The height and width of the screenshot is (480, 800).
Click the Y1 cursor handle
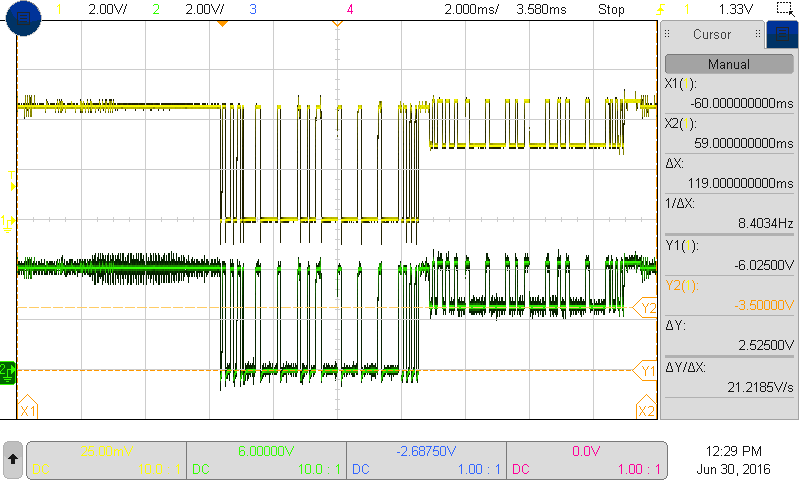(x=646, y=371)
